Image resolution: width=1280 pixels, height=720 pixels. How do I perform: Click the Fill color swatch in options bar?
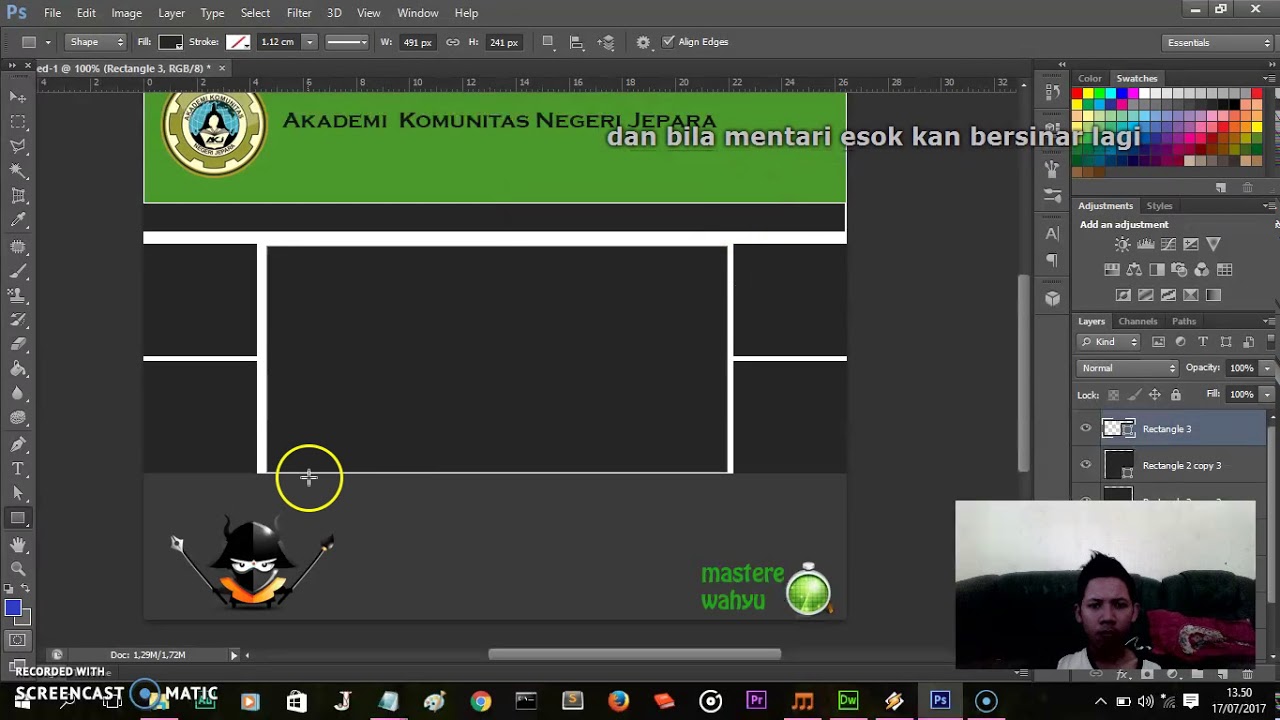click(x=170, y=42)
